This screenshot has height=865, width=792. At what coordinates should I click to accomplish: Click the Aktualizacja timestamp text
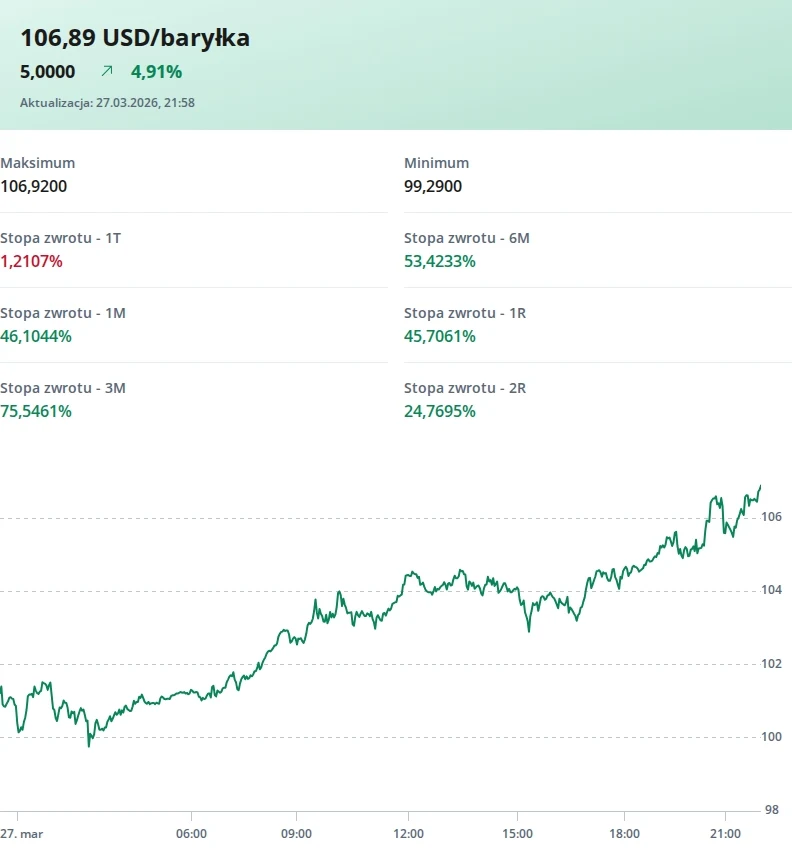(107, 102)
